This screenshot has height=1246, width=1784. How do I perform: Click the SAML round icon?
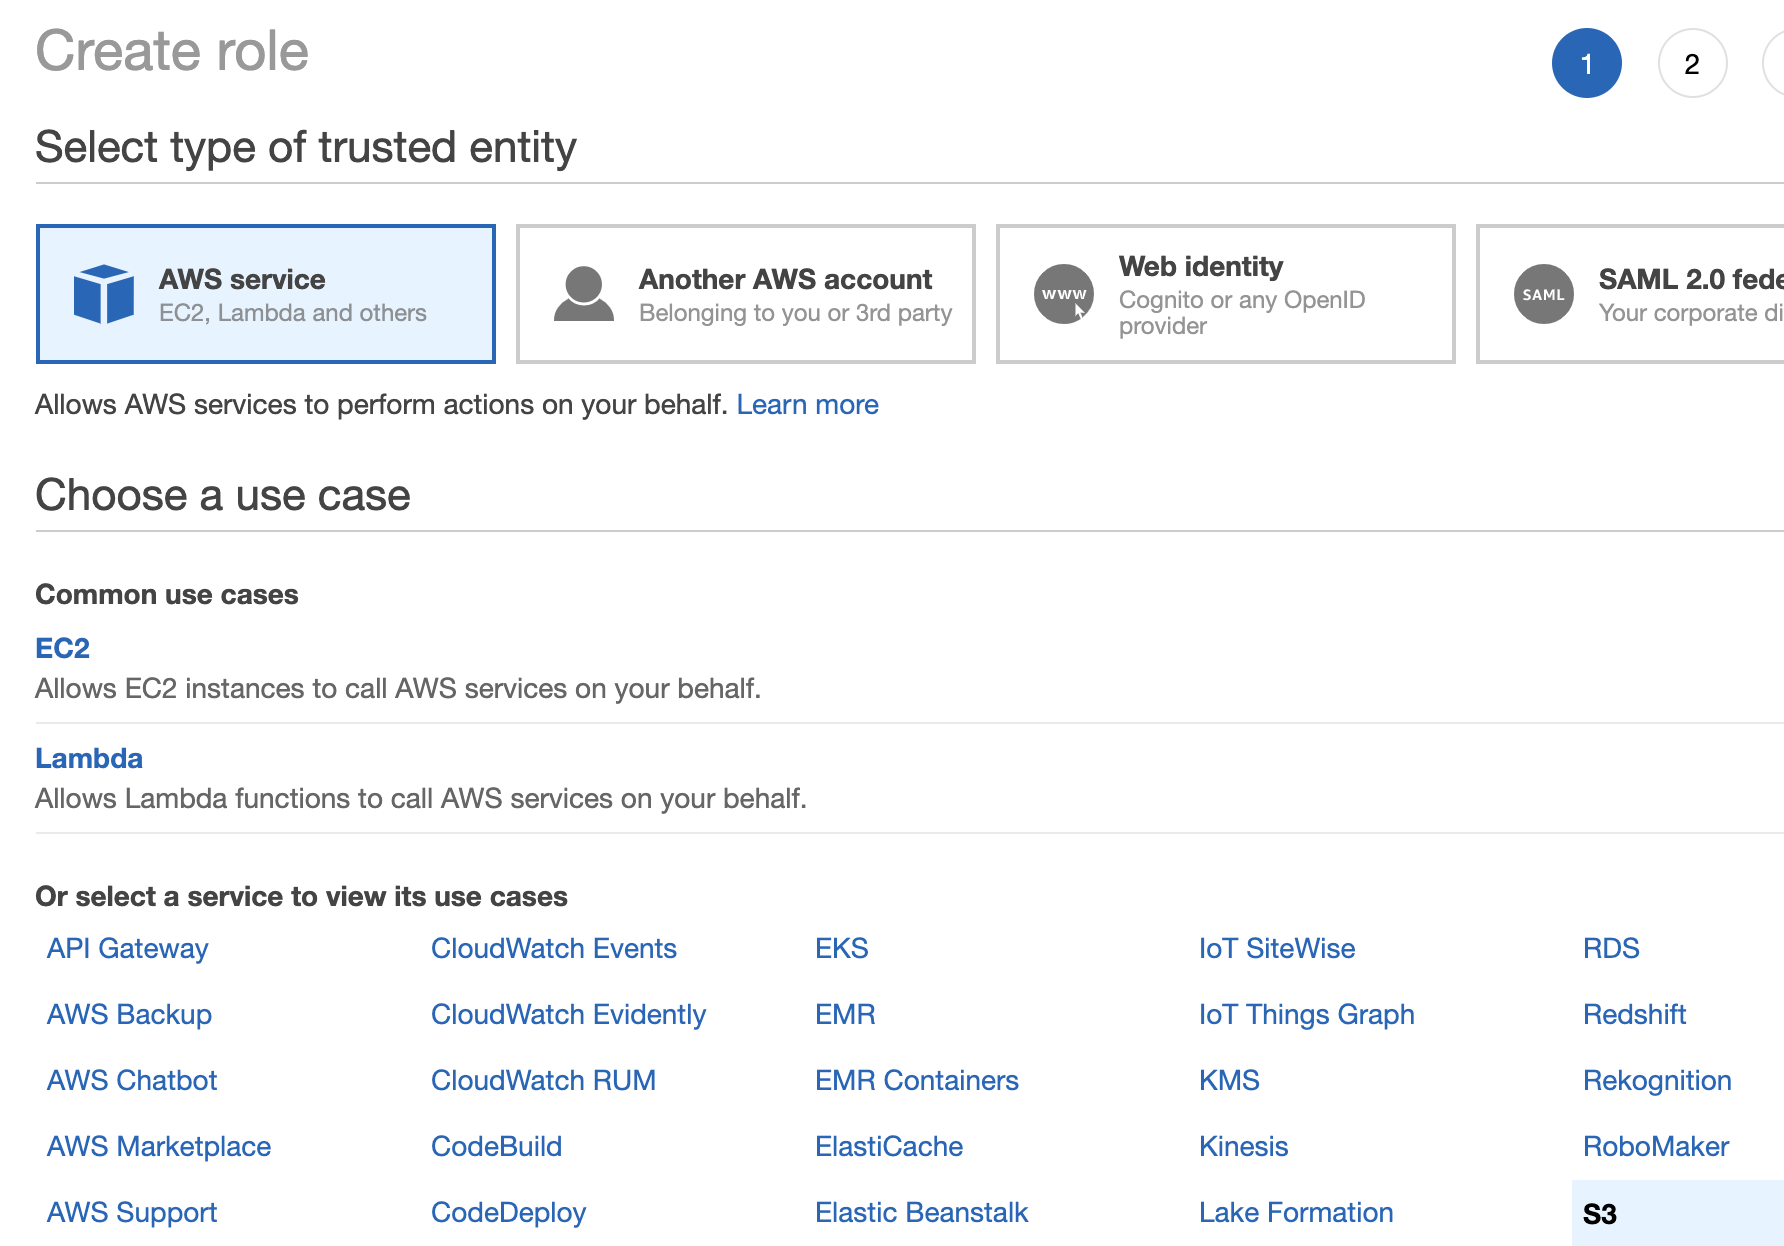[x=1544, y=294]
